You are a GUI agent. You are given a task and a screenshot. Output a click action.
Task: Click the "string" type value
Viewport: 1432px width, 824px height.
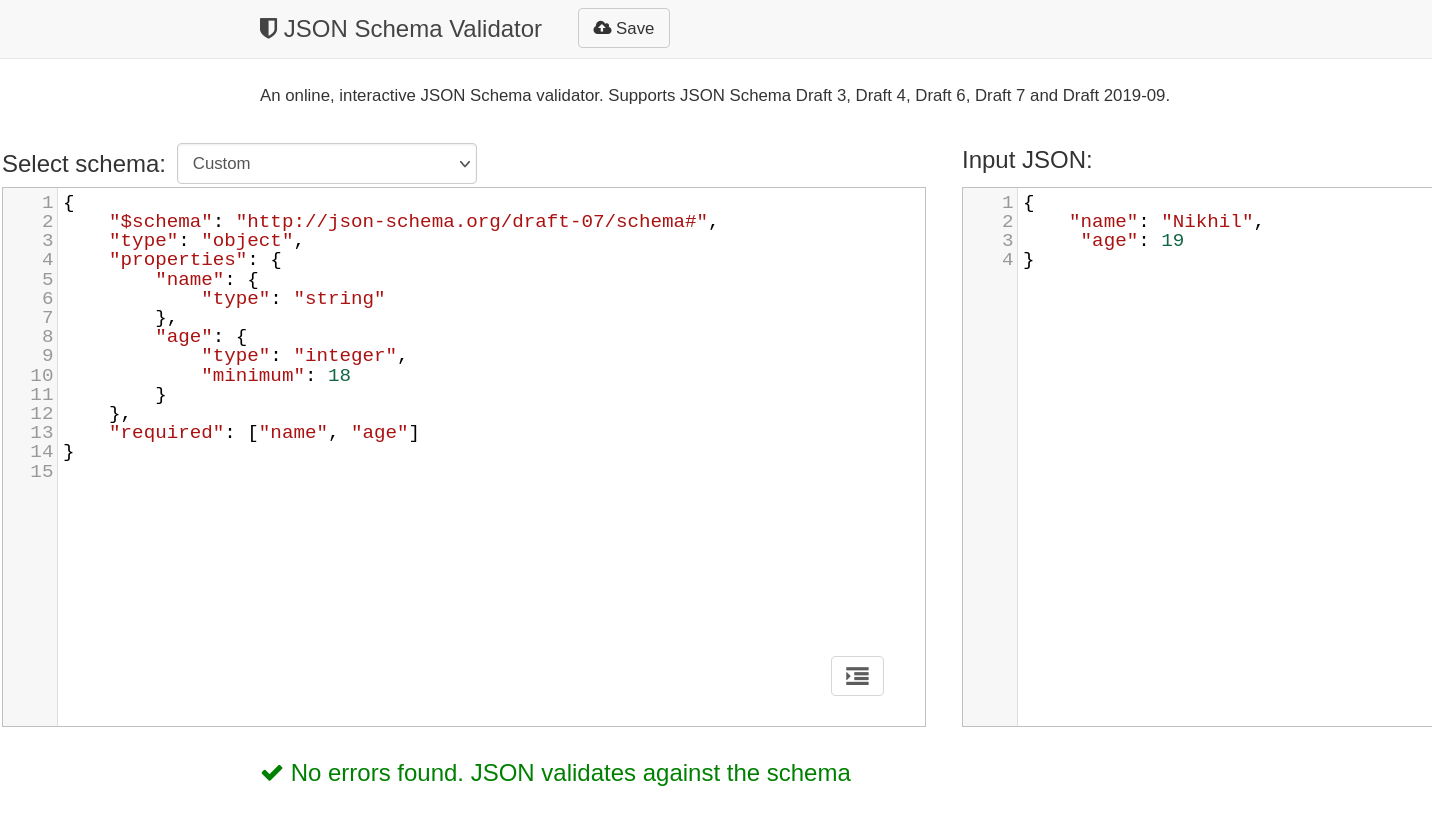339,299
